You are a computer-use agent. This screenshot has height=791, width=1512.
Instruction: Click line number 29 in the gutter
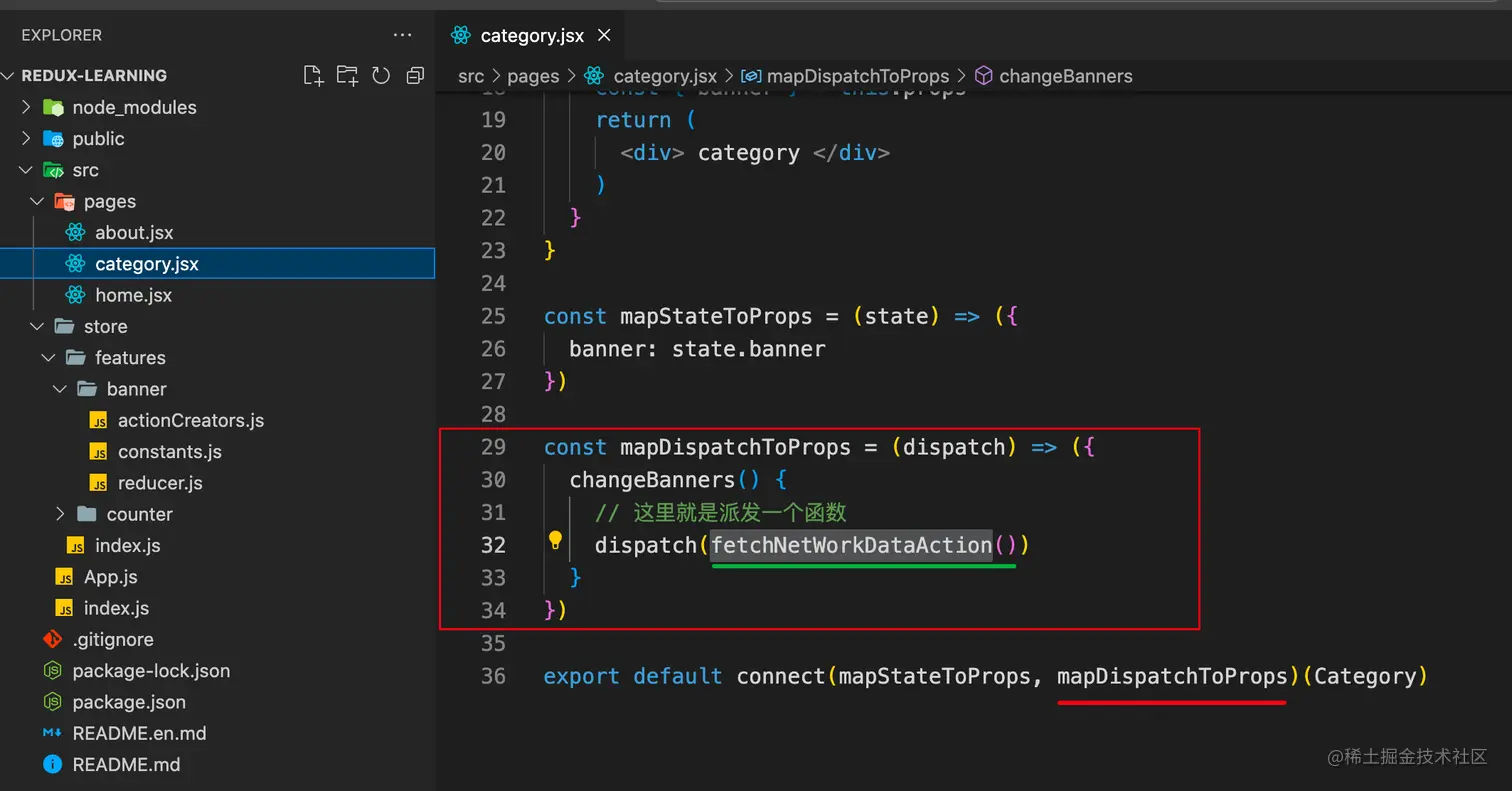point(494,447)
